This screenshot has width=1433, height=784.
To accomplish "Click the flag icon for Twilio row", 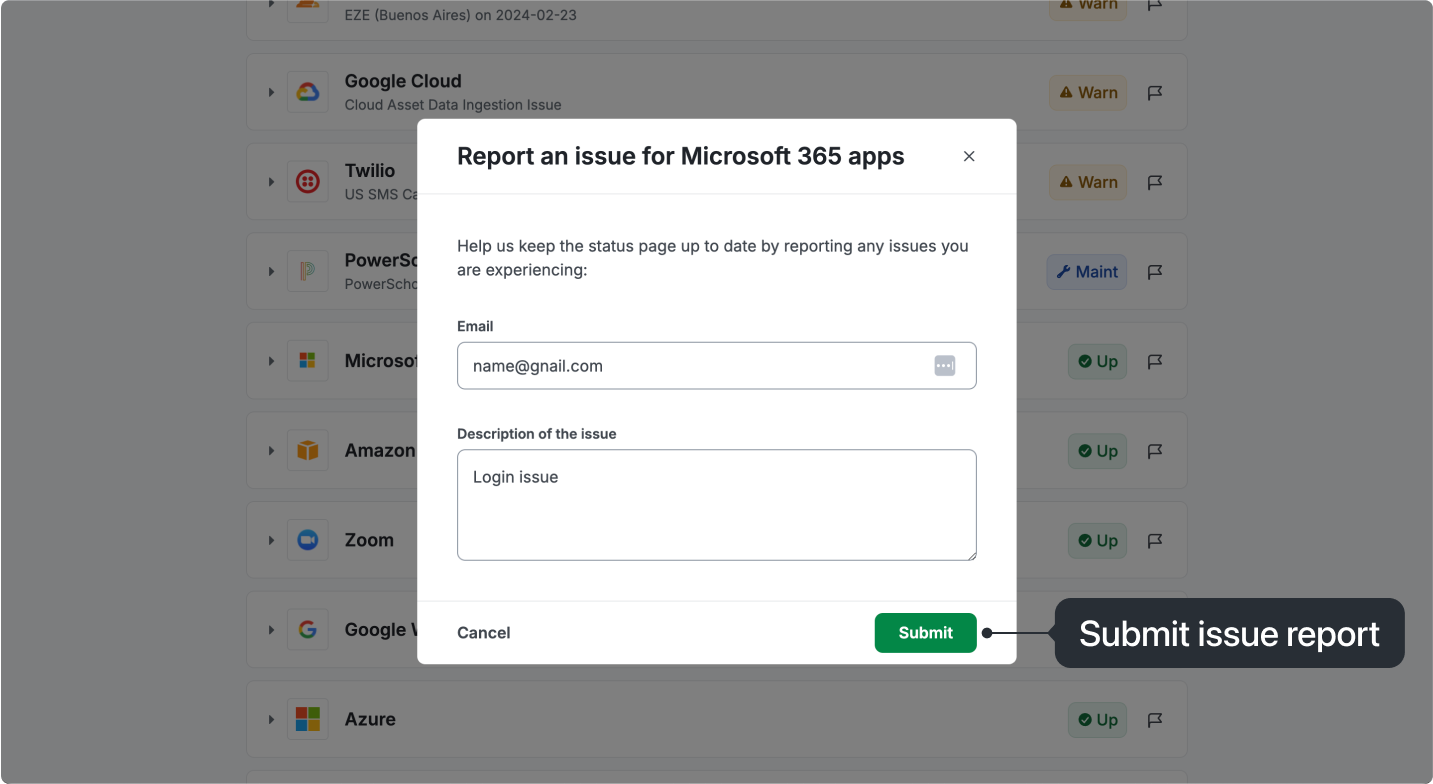I will pyautogui.click(x=1155, y=182).
